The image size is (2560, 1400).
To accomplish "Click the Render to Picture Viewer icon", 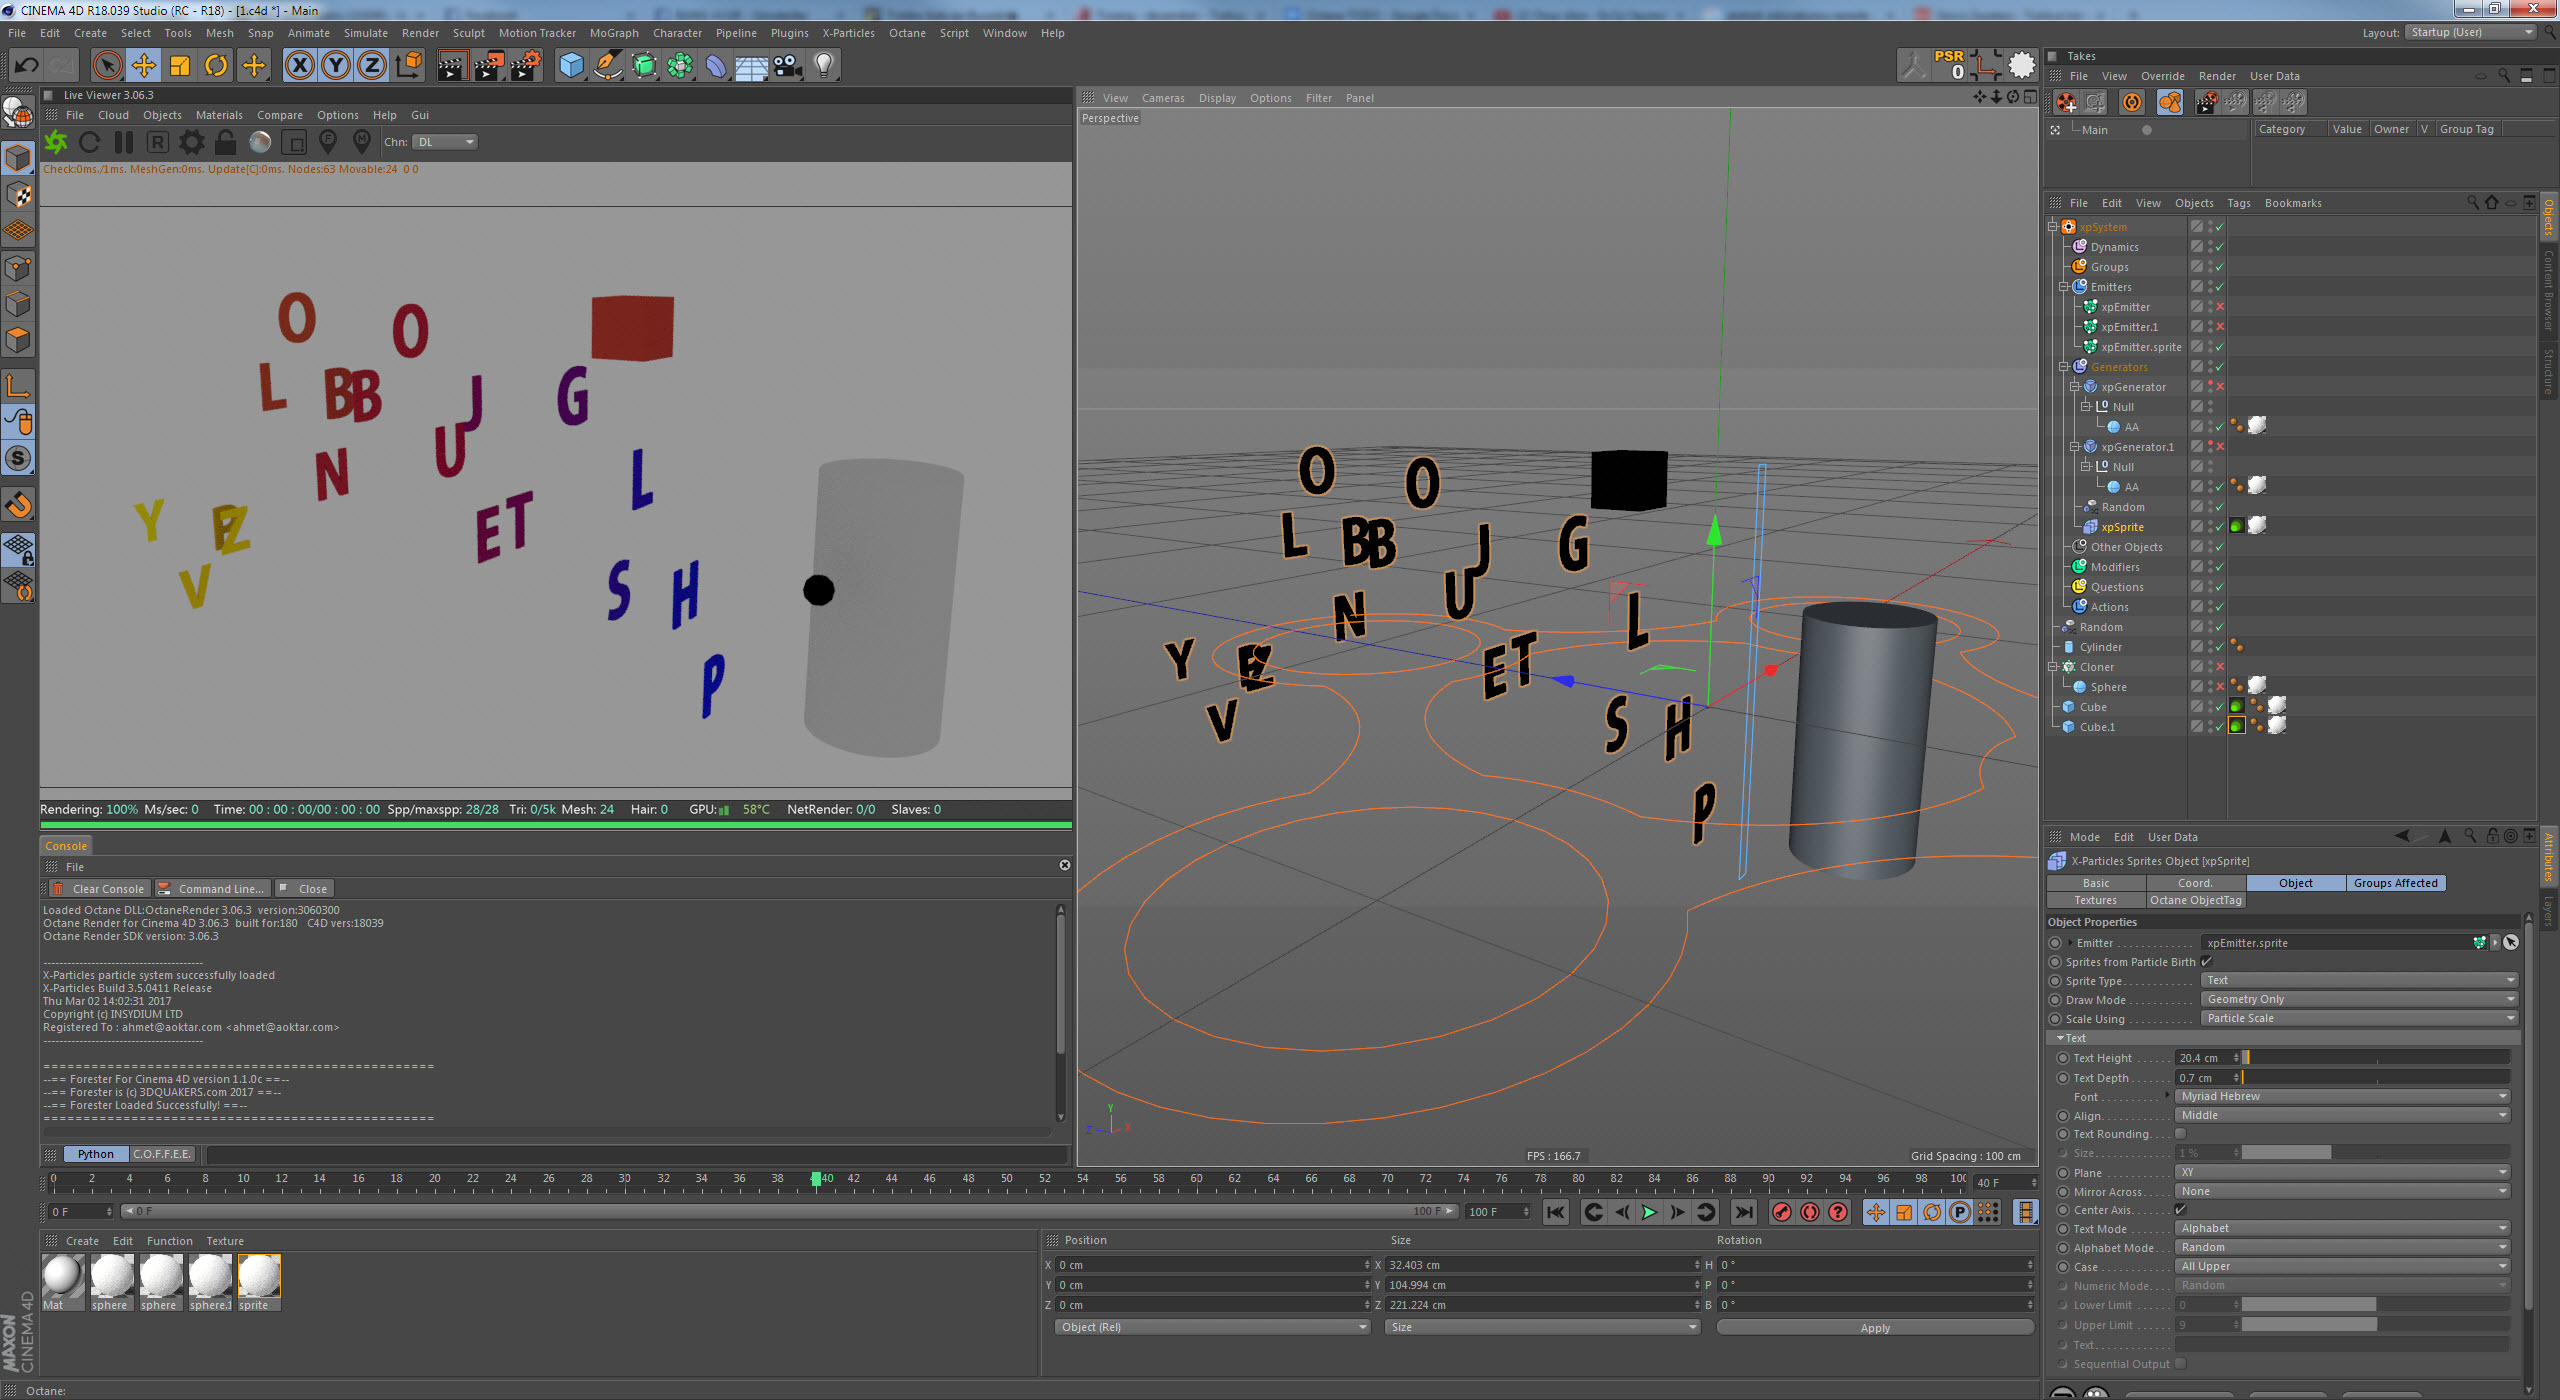I will click(x=488, y=66).
